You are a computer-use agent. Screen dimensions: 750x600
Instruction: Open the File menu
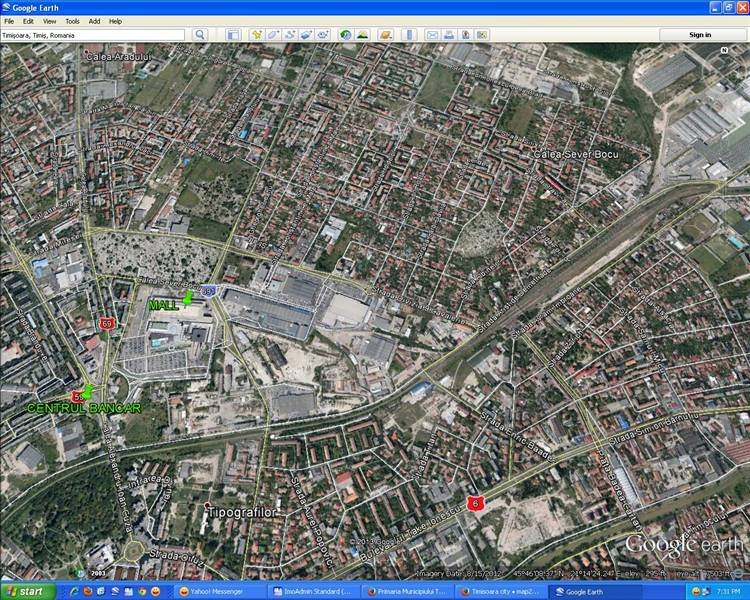pos(9,20)
